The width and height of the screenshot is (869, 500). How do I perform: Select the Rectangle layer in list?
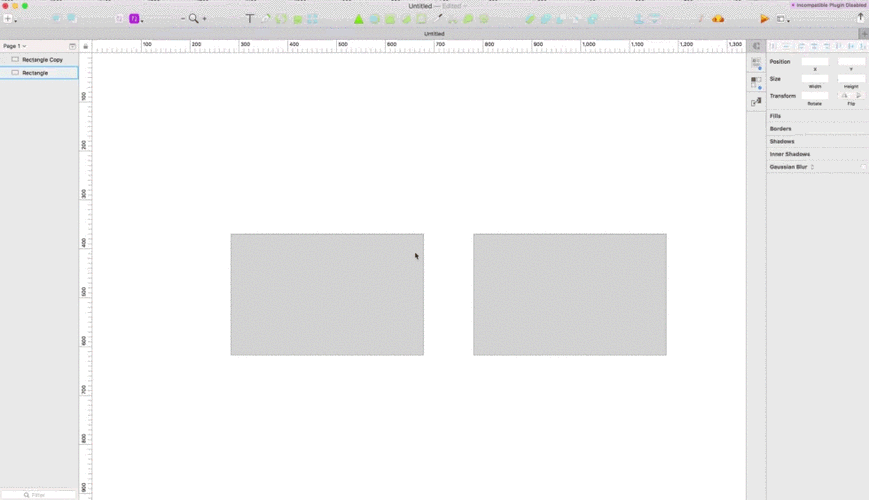point(39,73)
